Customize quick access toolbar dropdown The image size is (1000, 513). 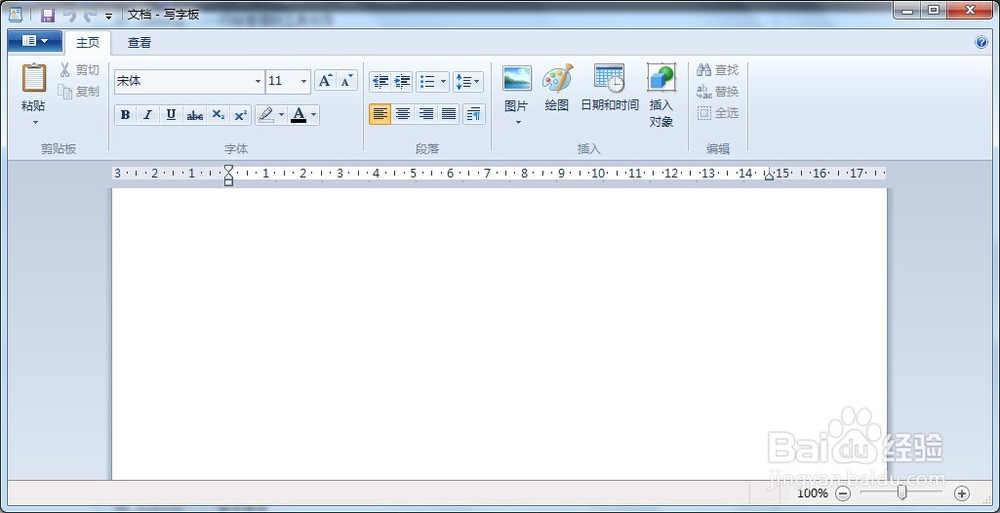[x=109, y=15]
